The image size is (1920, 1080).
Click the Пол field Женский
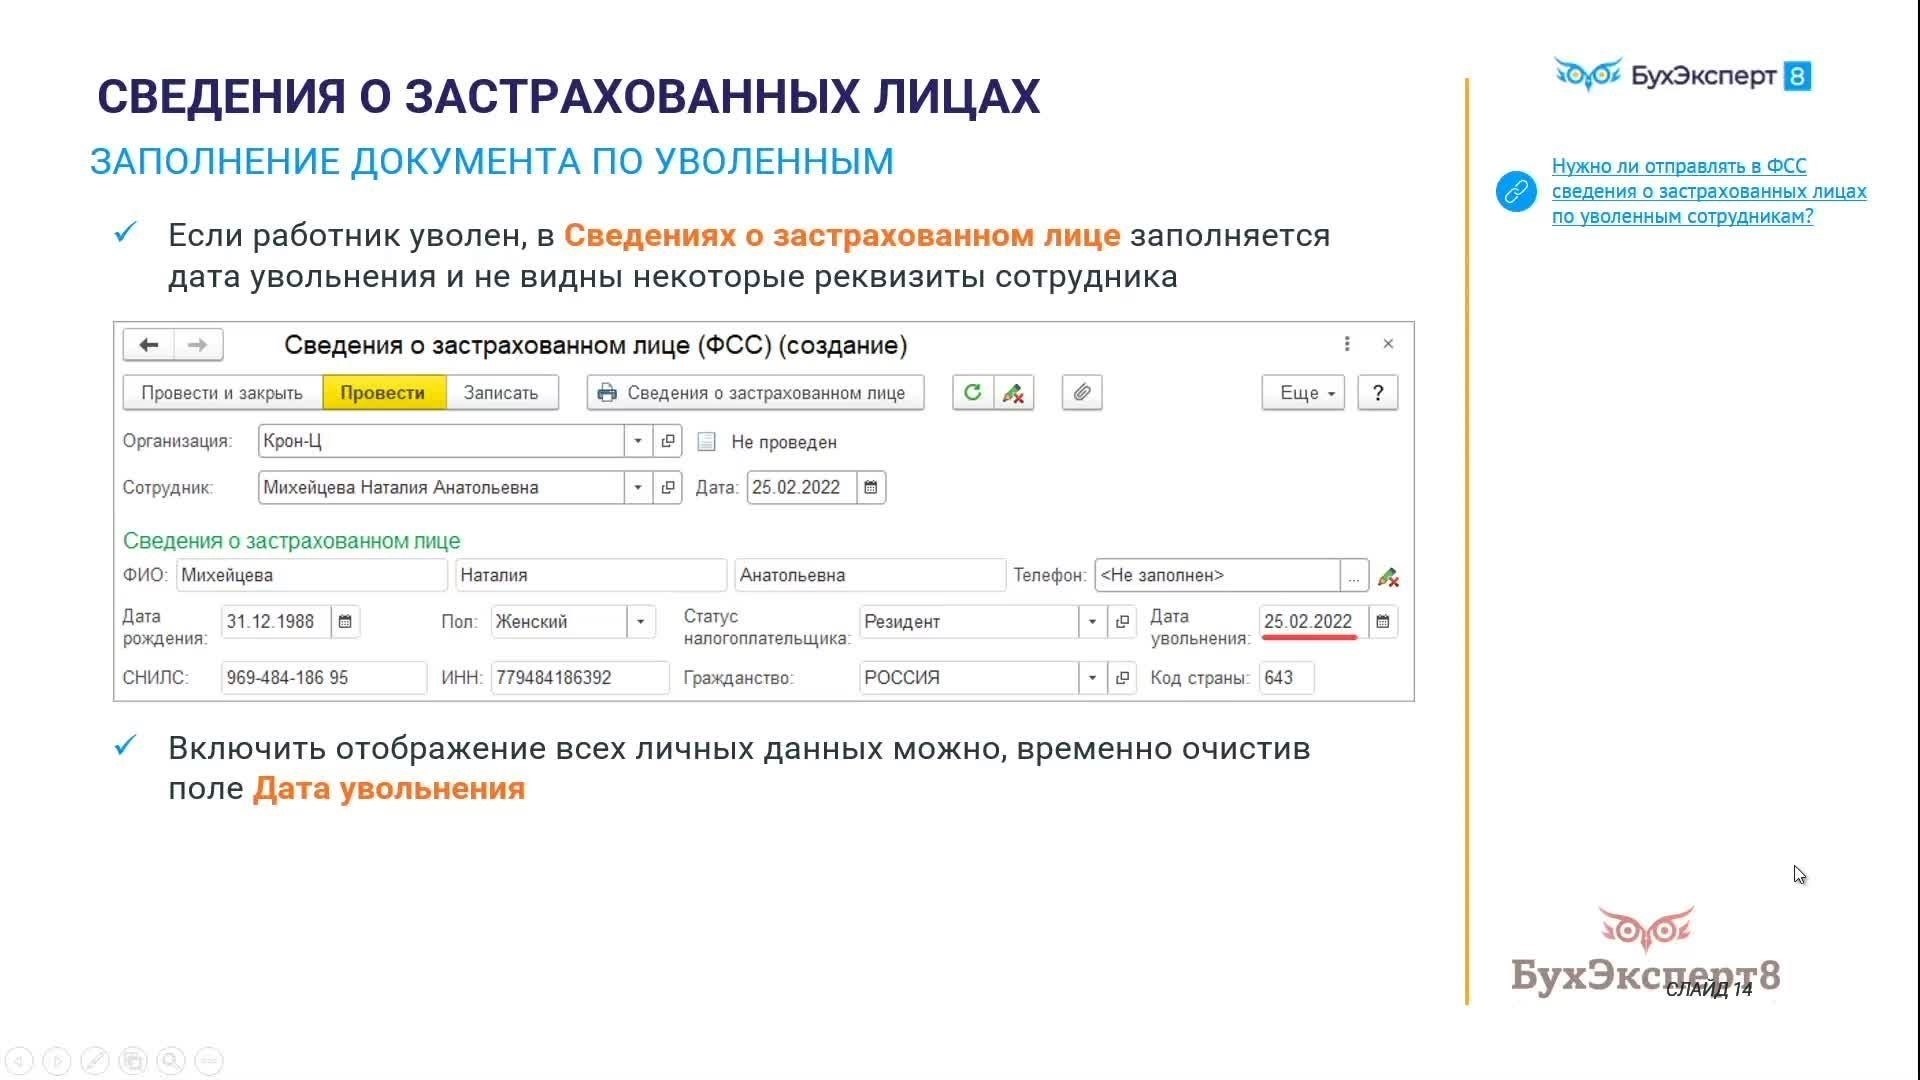click(559, 621)
